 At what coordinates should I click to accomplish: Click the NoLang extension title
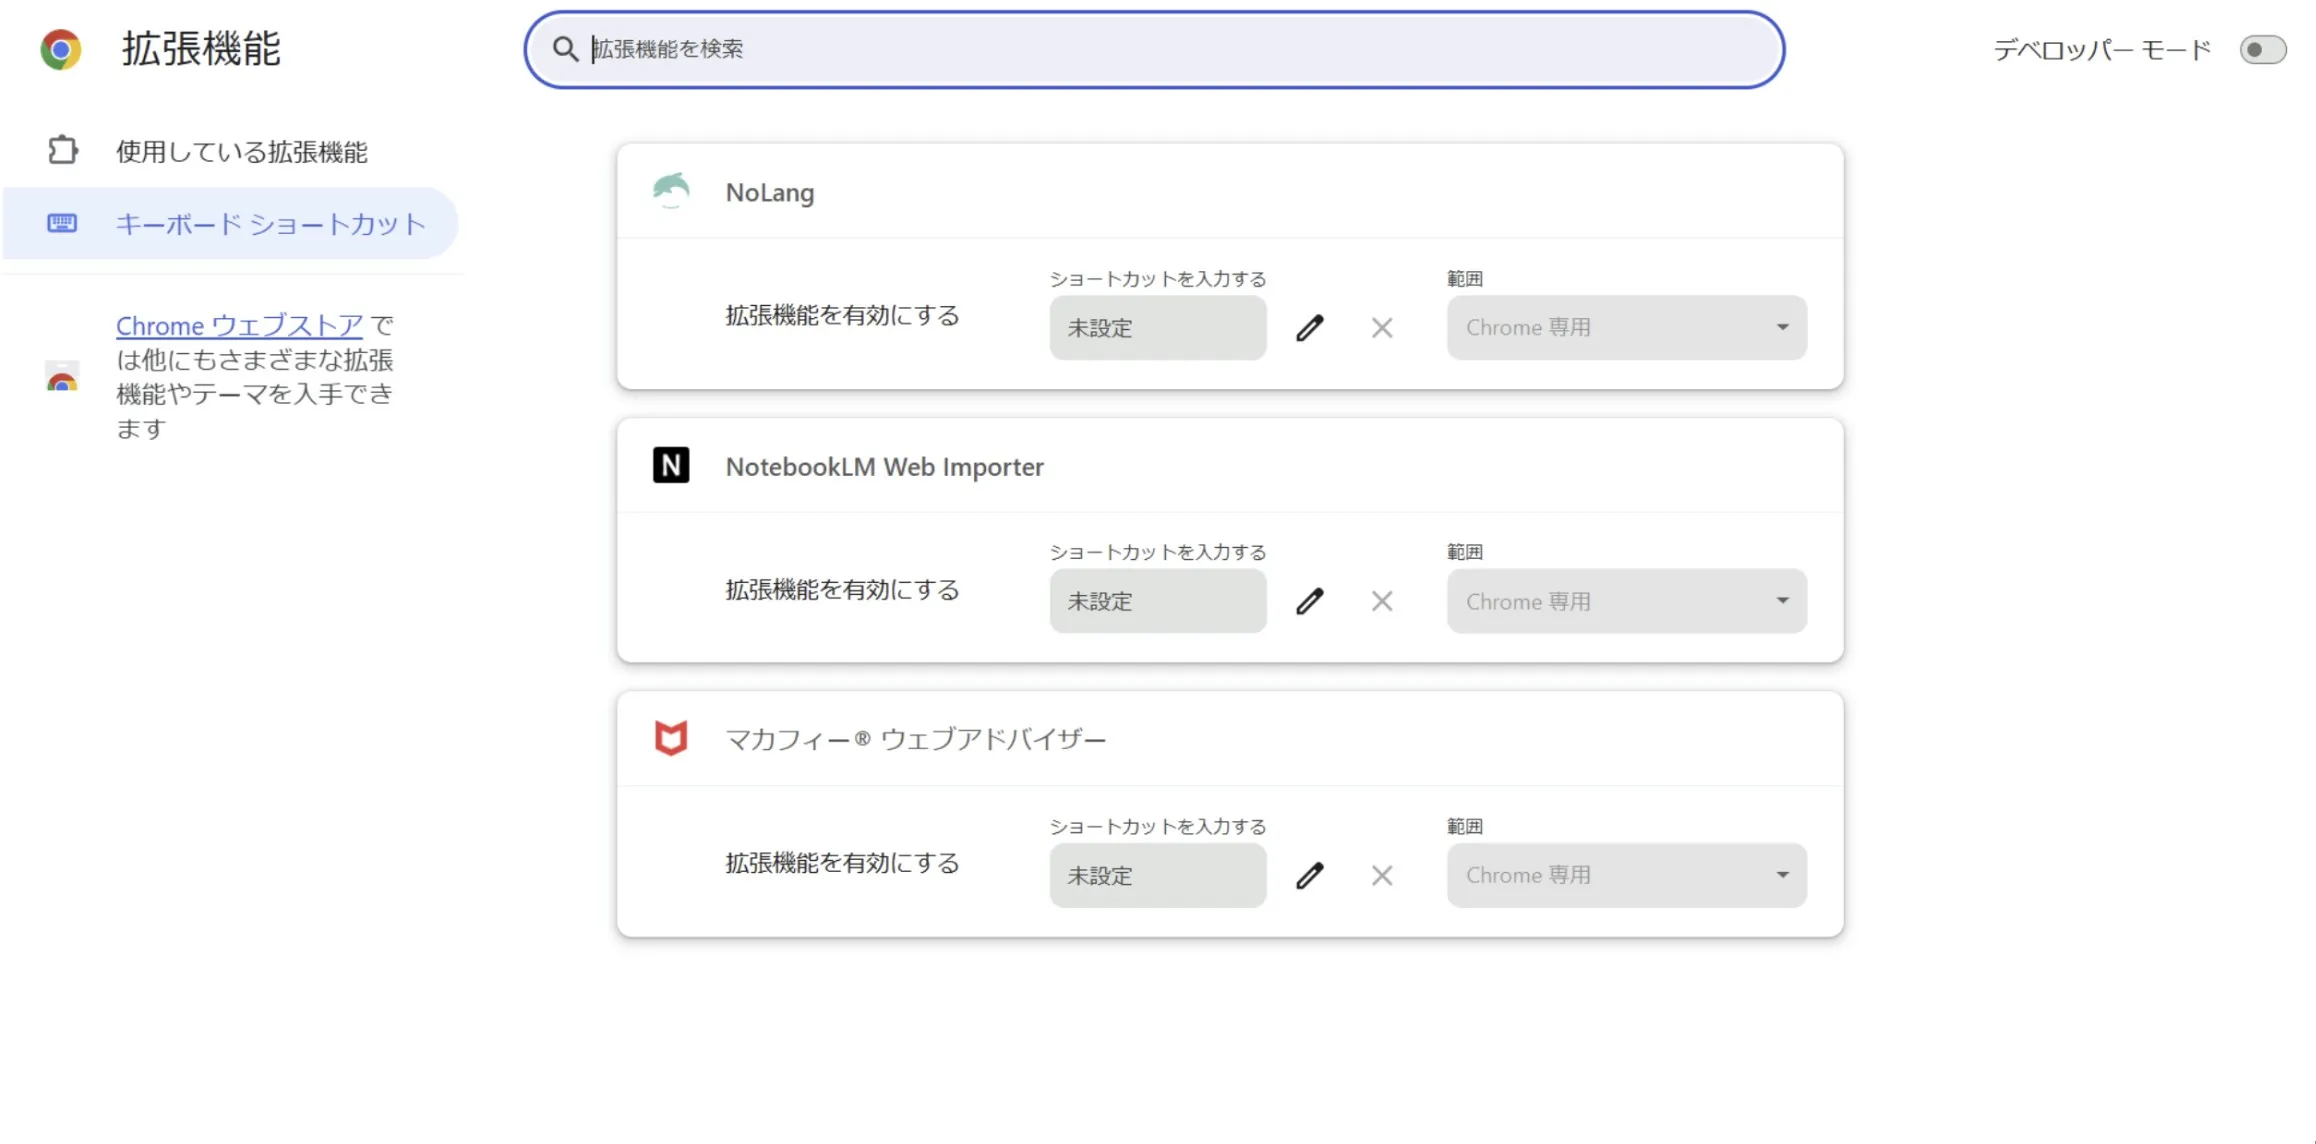tap(770, 192)
